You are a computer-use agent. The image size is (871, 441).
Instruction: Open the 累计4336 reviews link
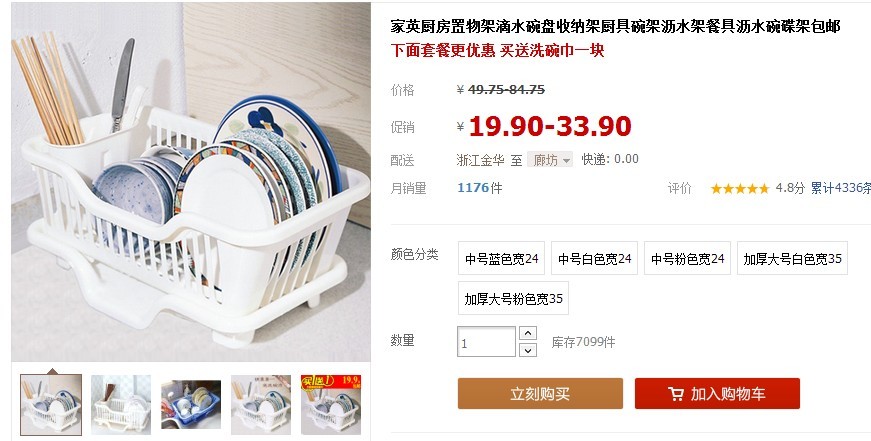tap(840, 188)
